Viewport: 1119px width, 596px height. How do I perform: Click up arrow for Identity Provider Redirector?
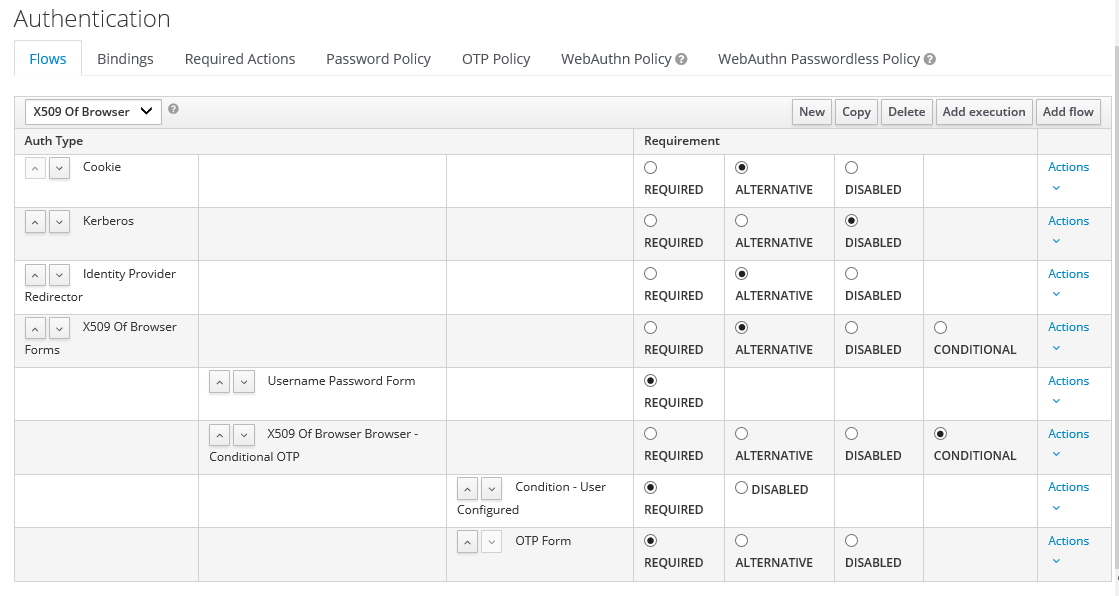(x=35, y=274)
